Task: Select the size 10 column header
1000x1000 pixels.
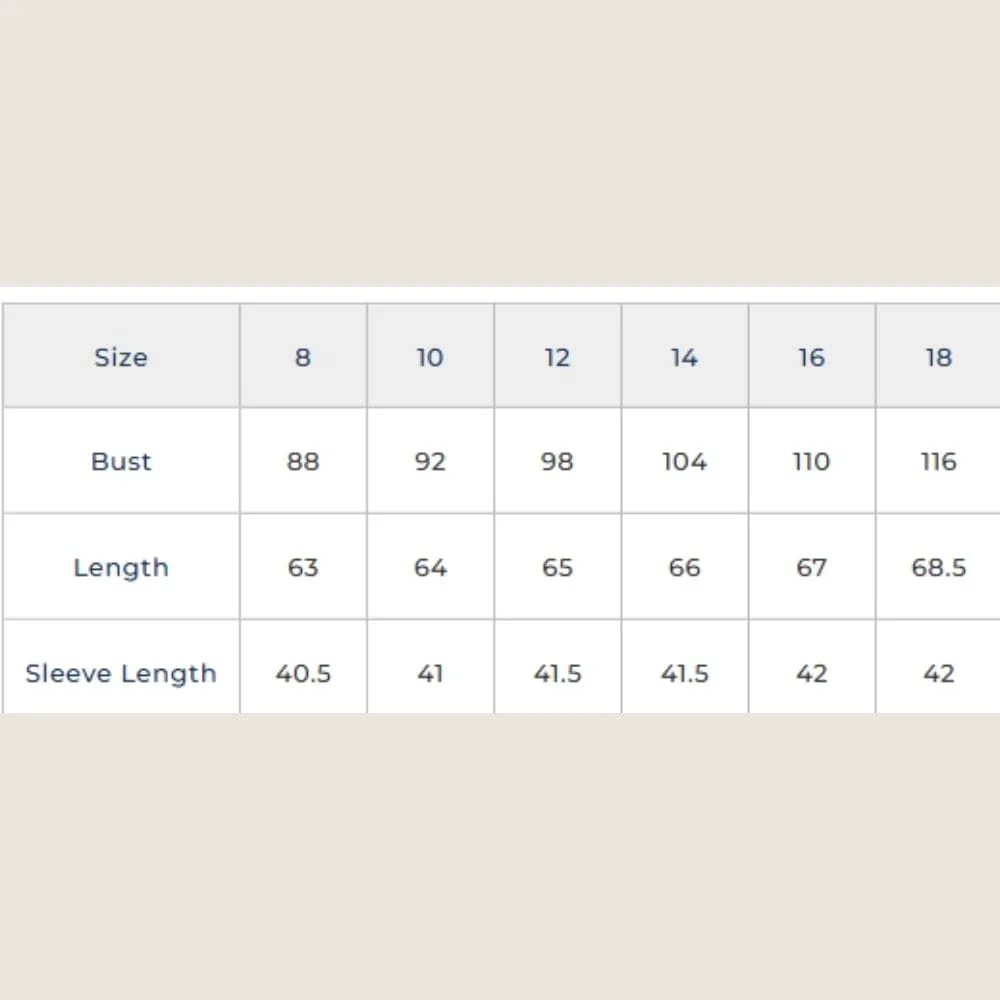Action: (430, 356)
